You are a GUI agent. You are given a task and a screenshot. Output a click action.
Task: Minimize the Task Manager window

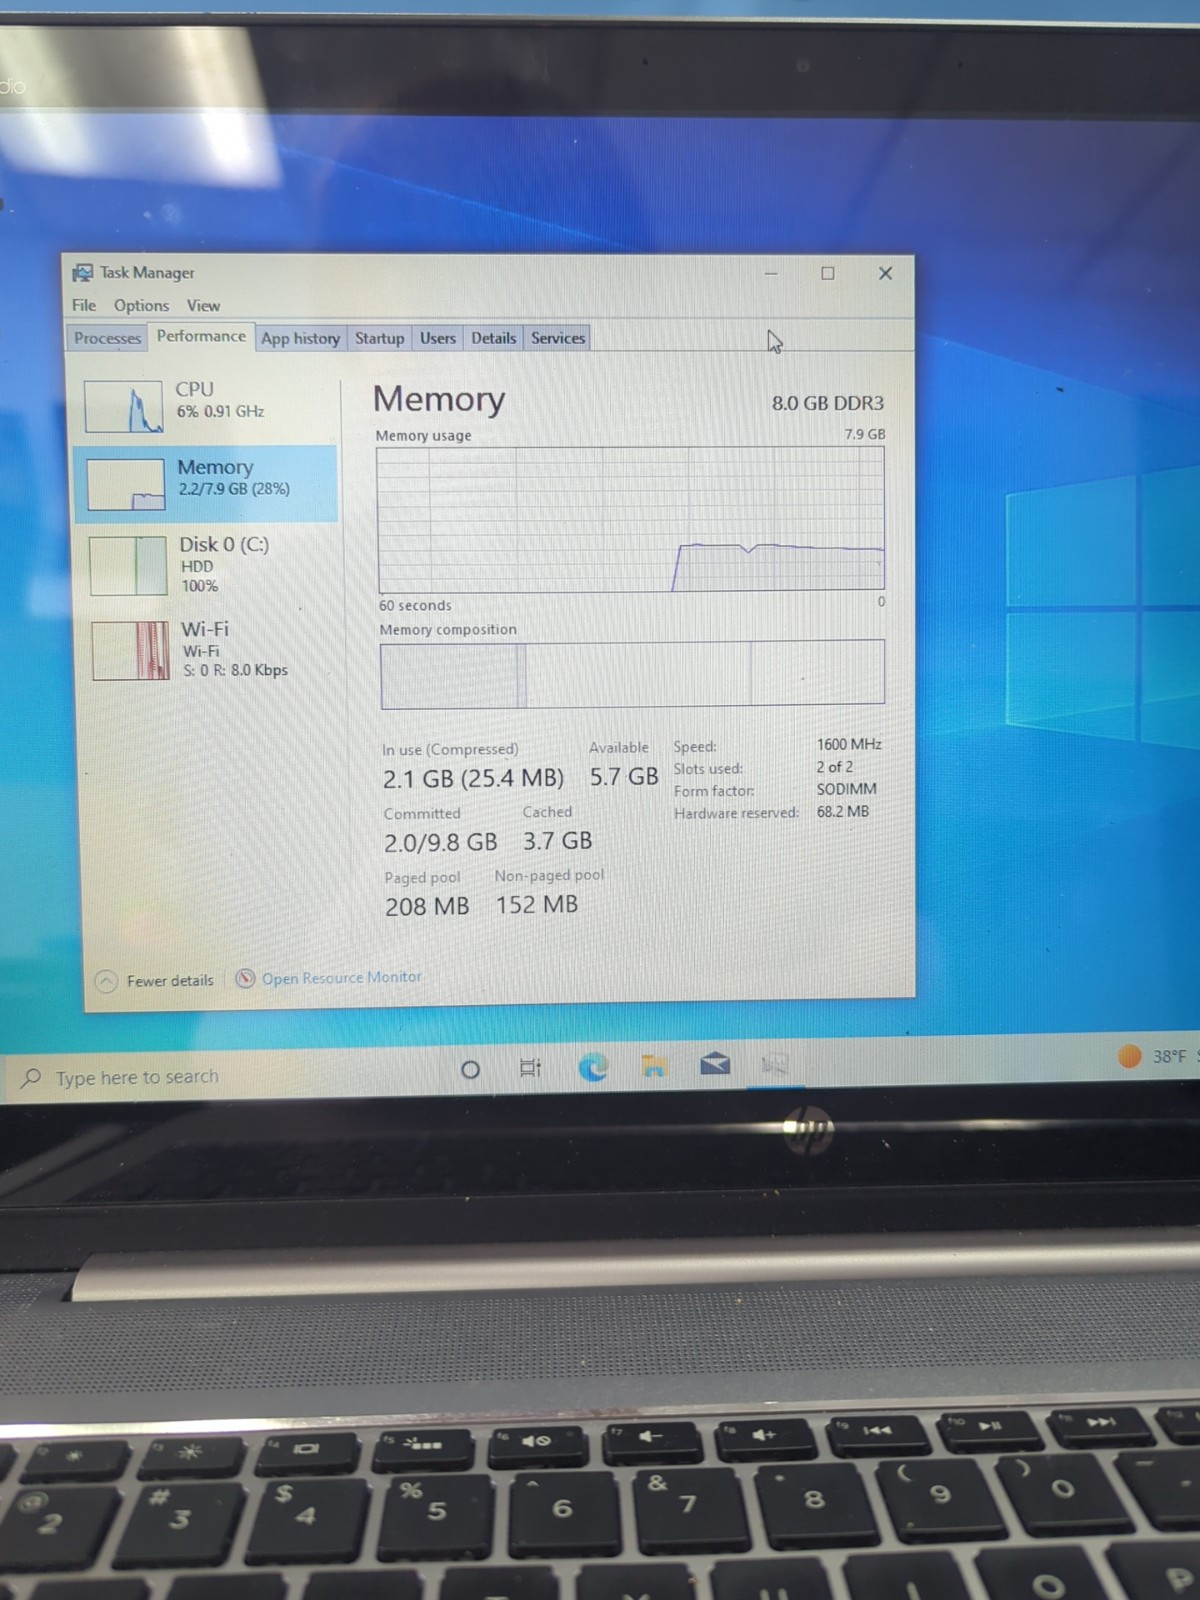(x=771, y=273)
